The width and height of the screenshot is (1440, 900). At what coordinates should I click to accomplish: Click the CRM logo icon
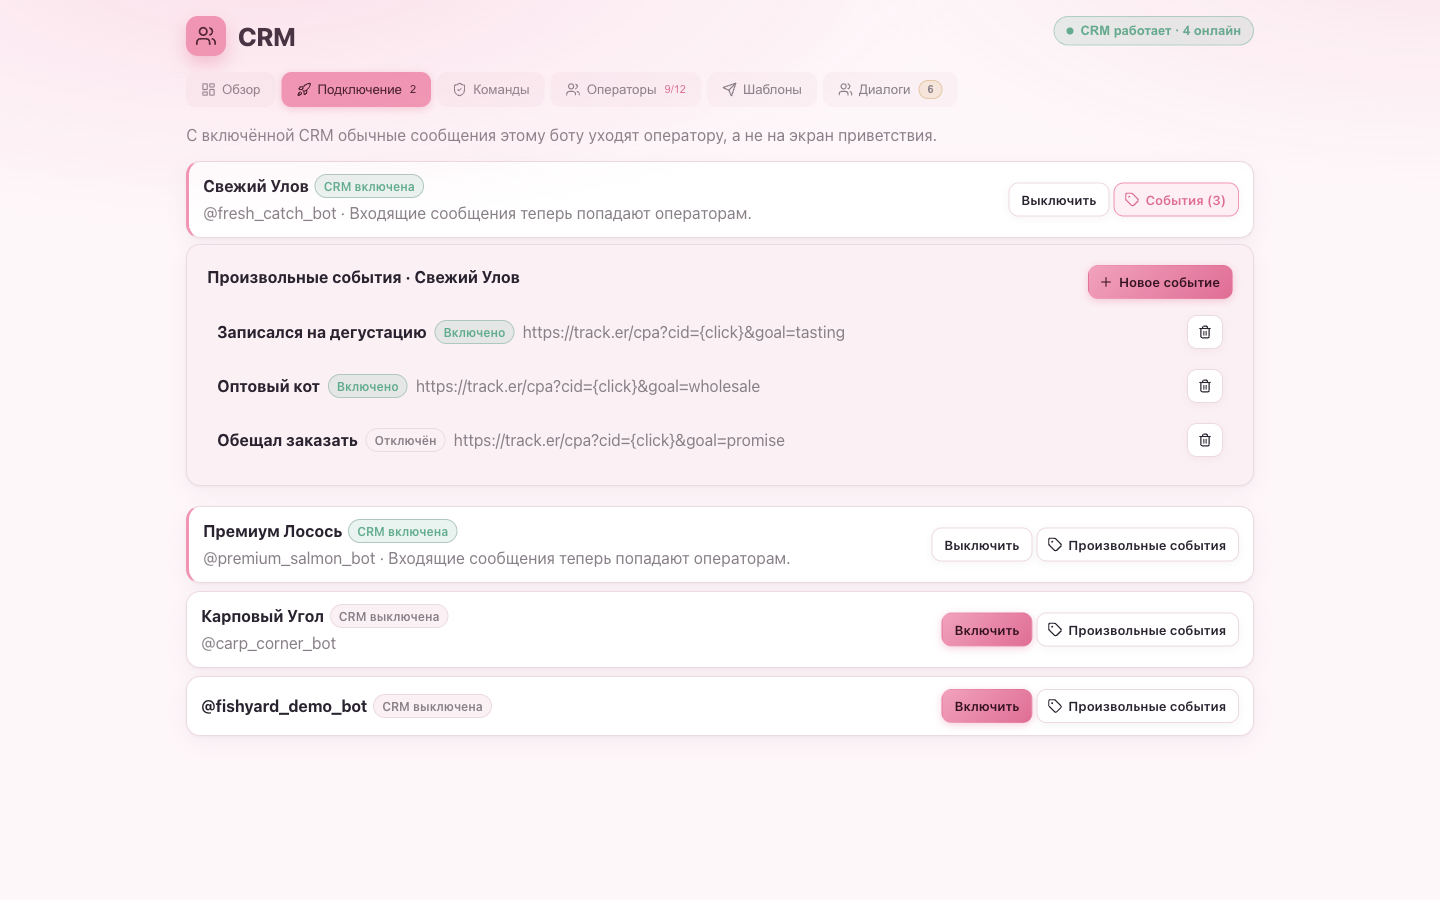206,36
